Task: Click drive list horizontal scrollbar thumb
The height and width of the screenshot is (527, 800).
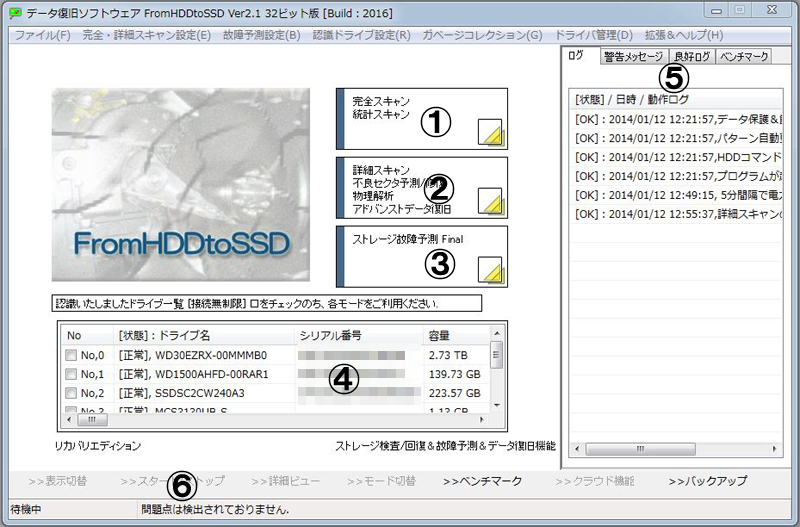Action: (x=92, y=420)
